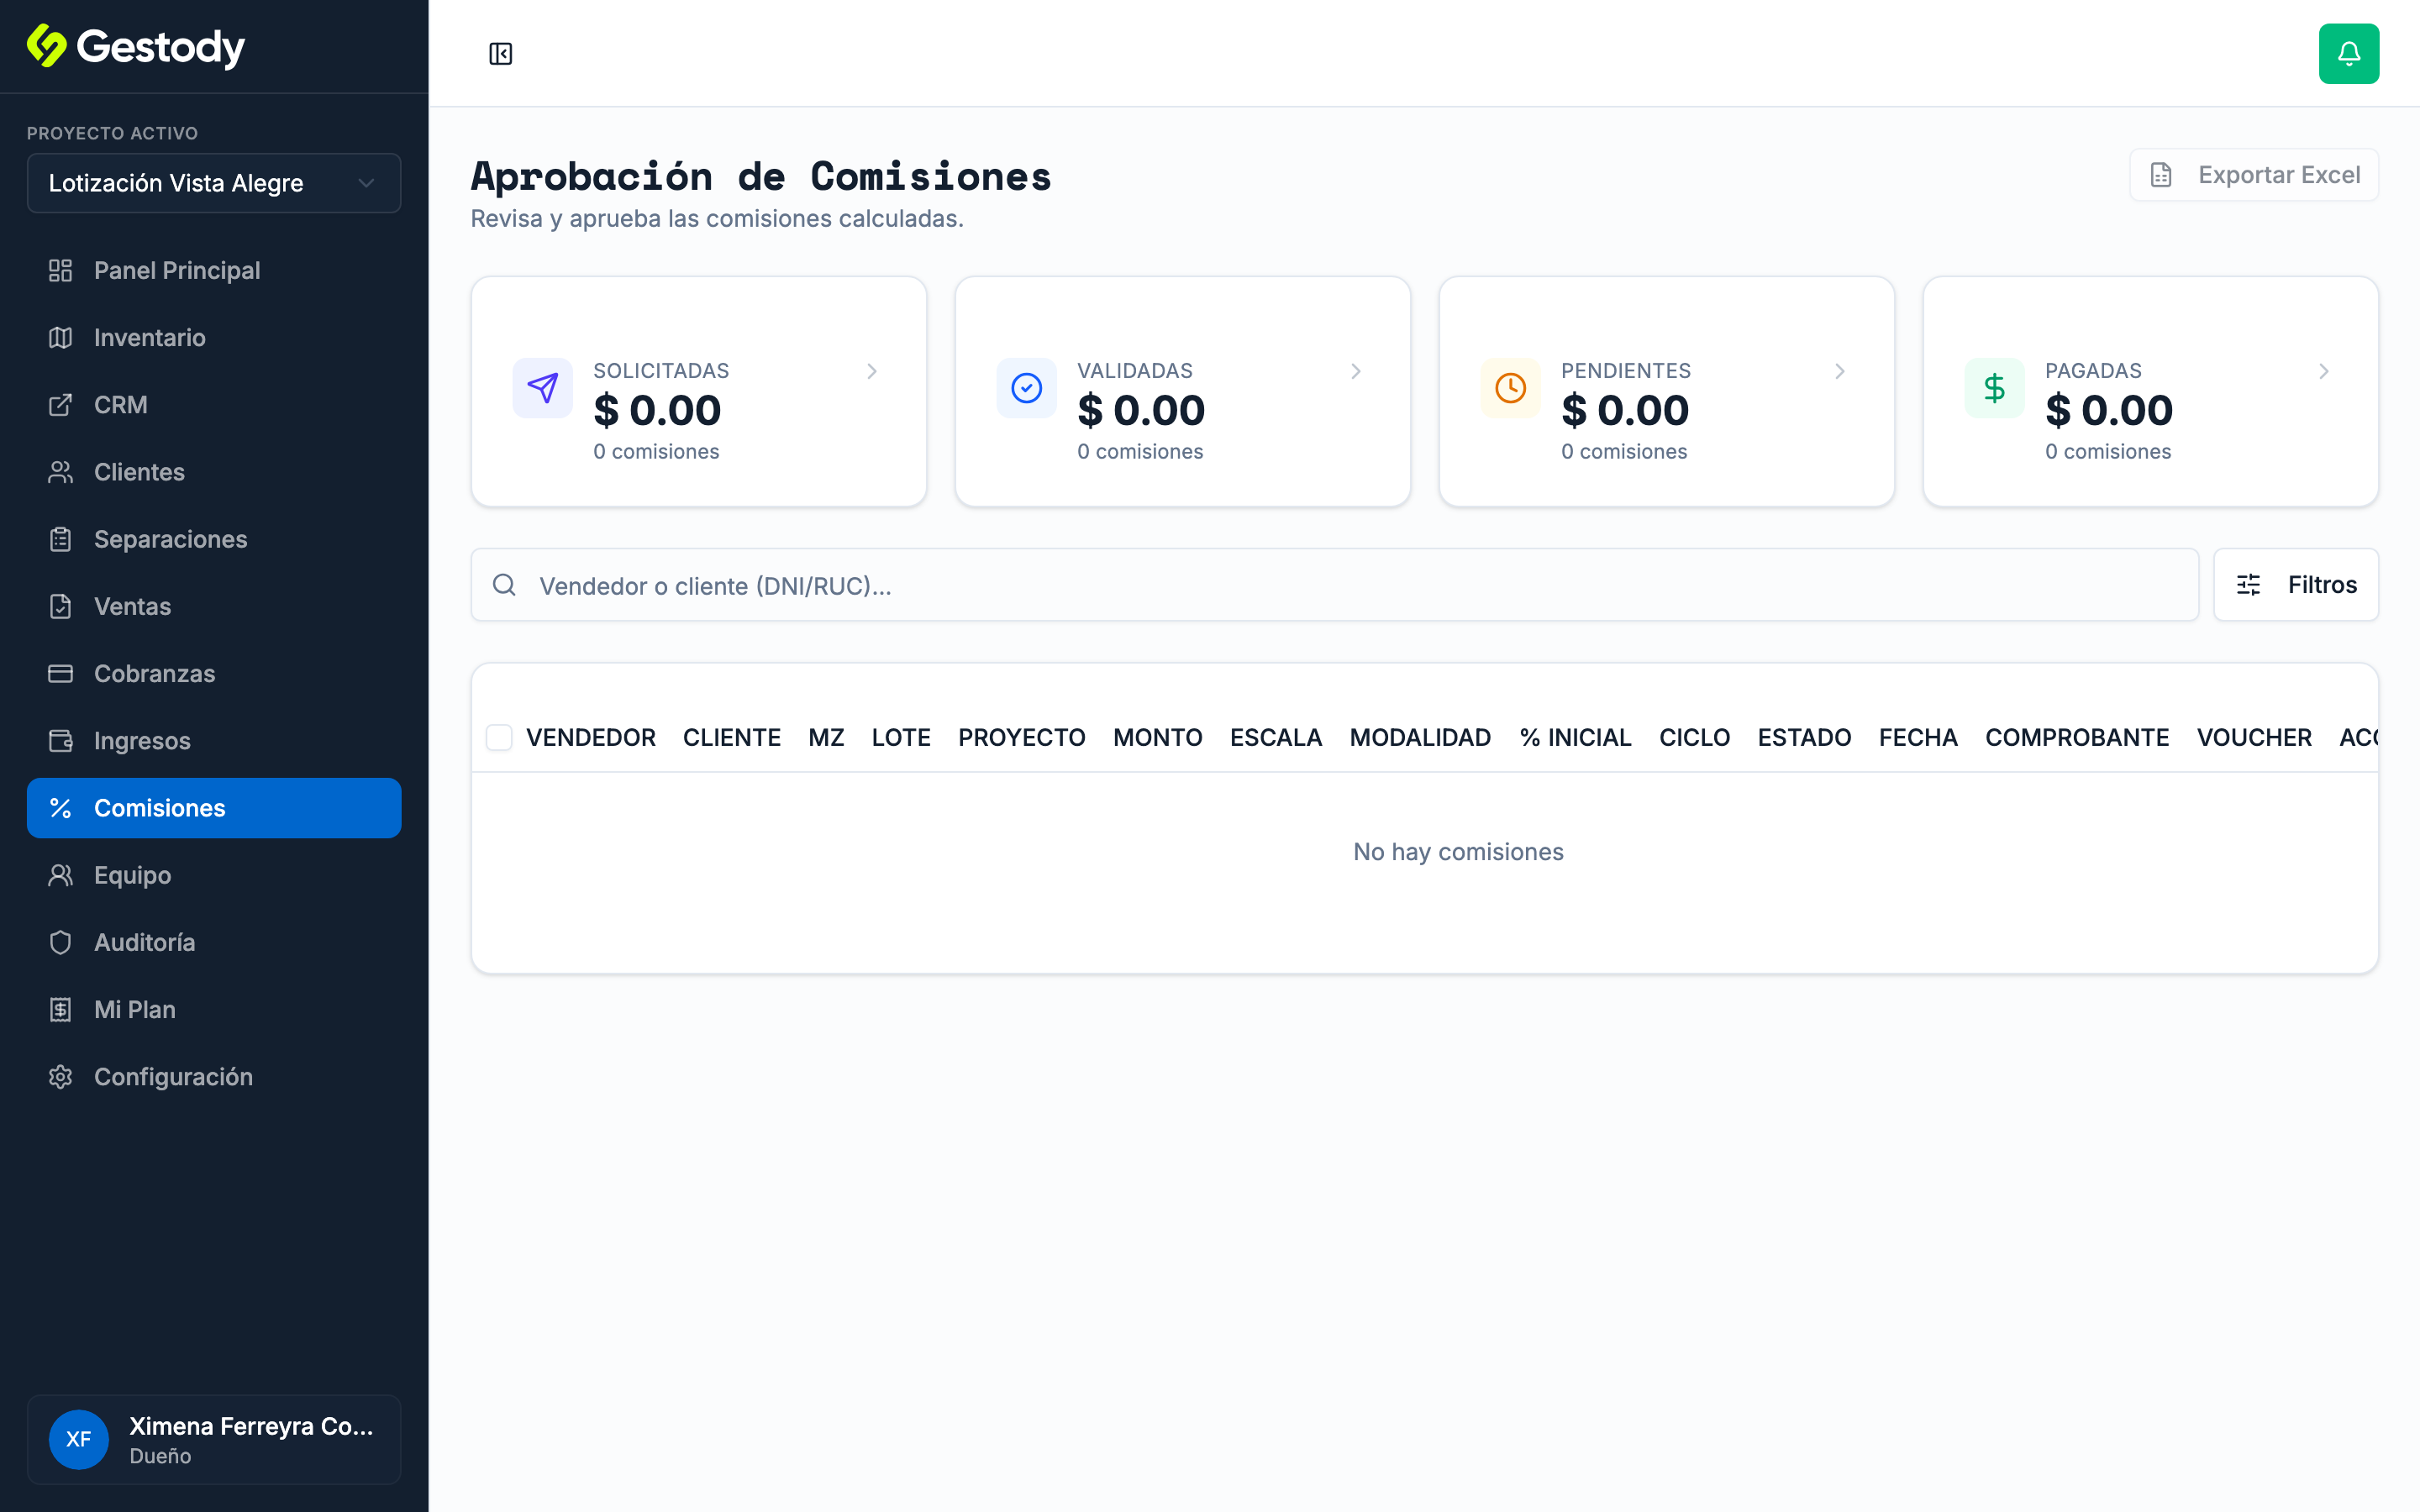Click the MODALIDAD column header
This screenshot has width=2420, height=1512.
1420,738
